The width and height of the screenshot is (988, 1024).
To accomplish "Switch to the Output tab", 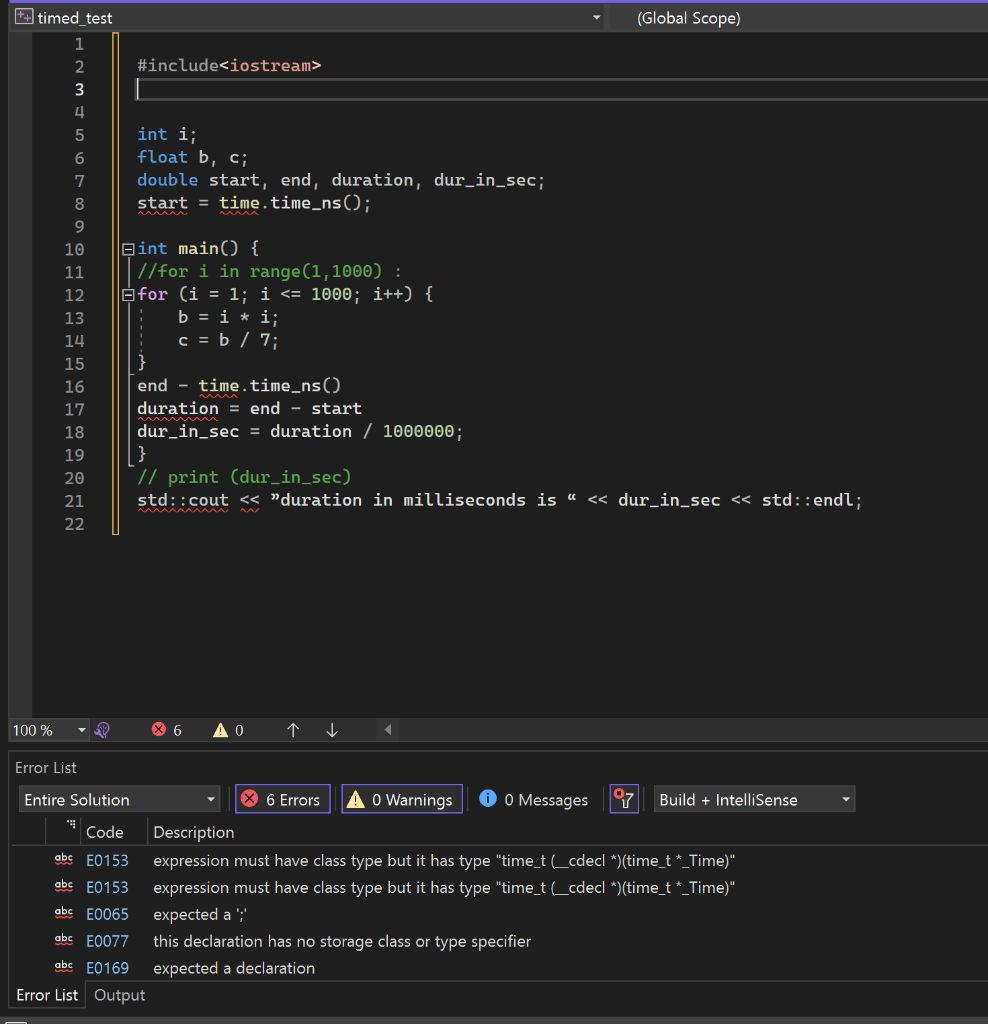I will (x=120, y=995).
